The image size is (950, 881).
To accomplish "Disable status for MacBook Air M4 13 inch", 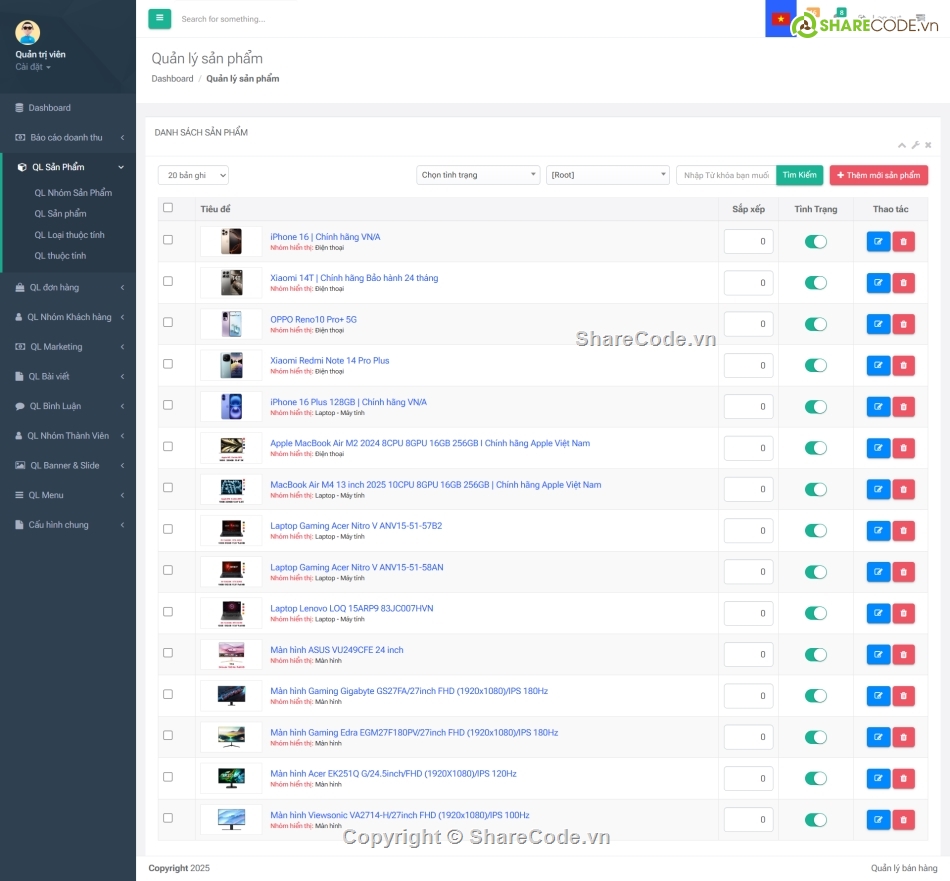I will click(x=815, y=489).
